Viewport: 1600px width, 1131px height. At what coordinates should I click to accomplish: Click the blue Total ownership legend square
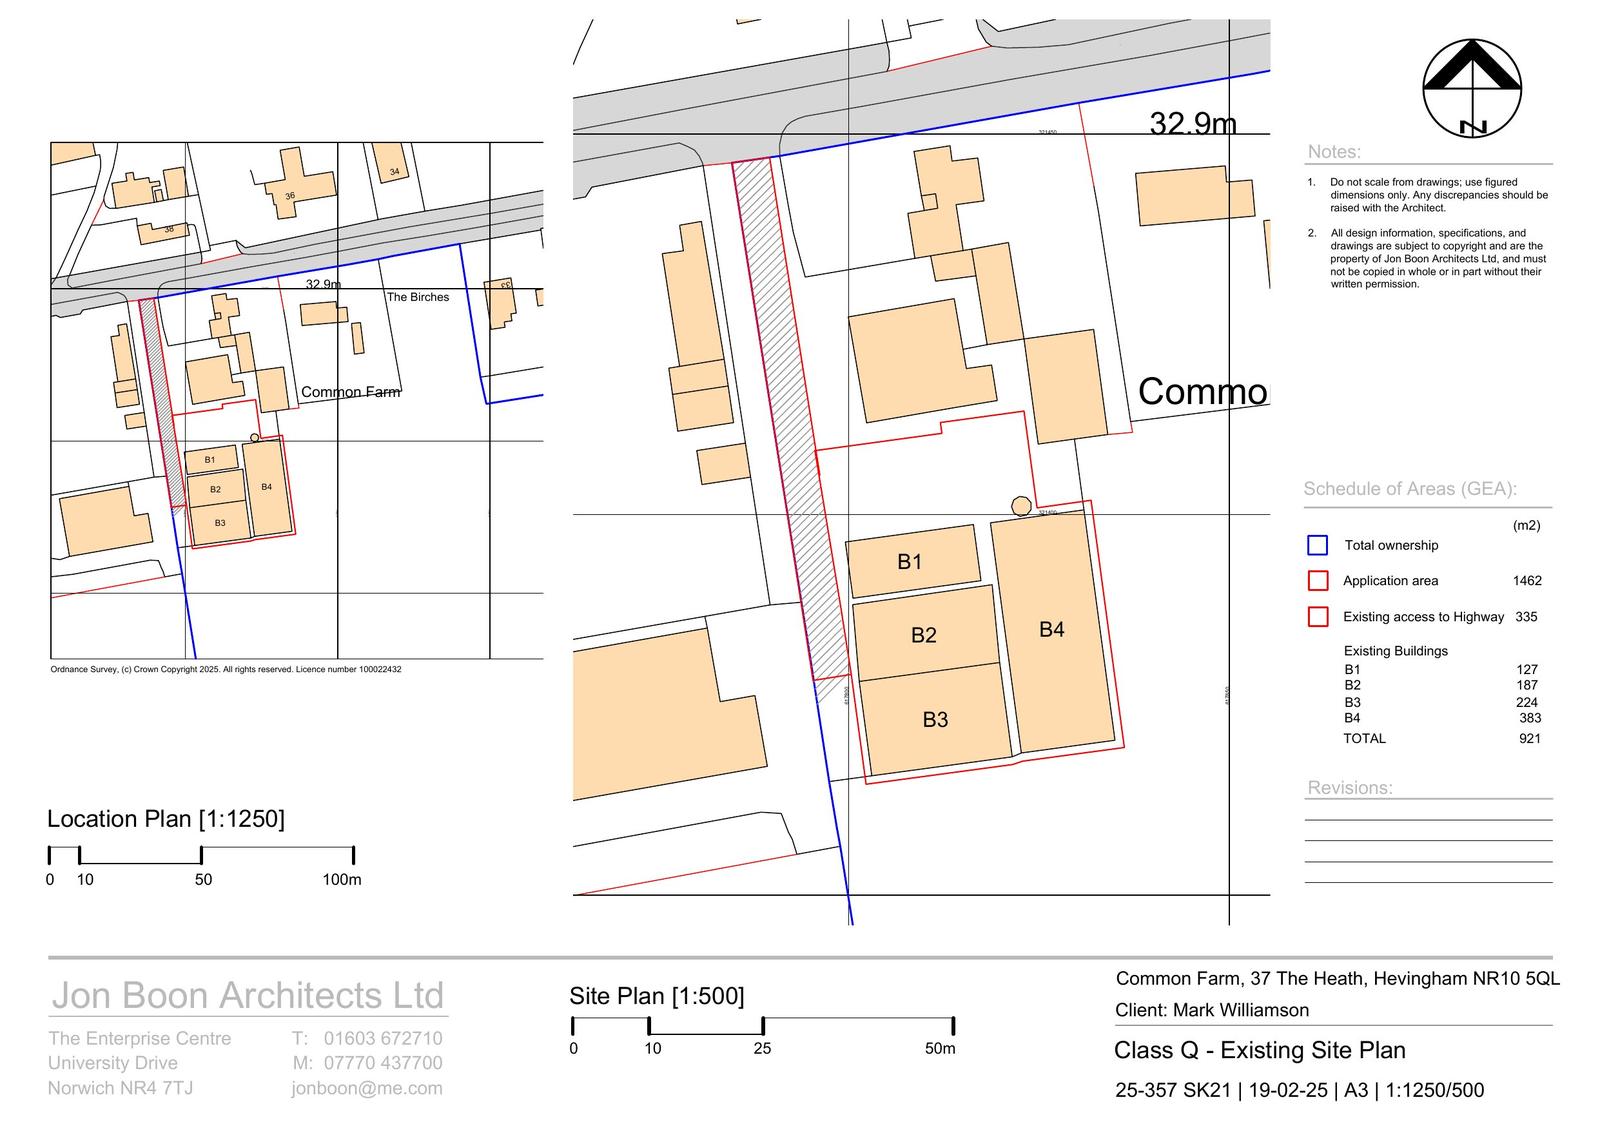click(x=1317, y=545)
